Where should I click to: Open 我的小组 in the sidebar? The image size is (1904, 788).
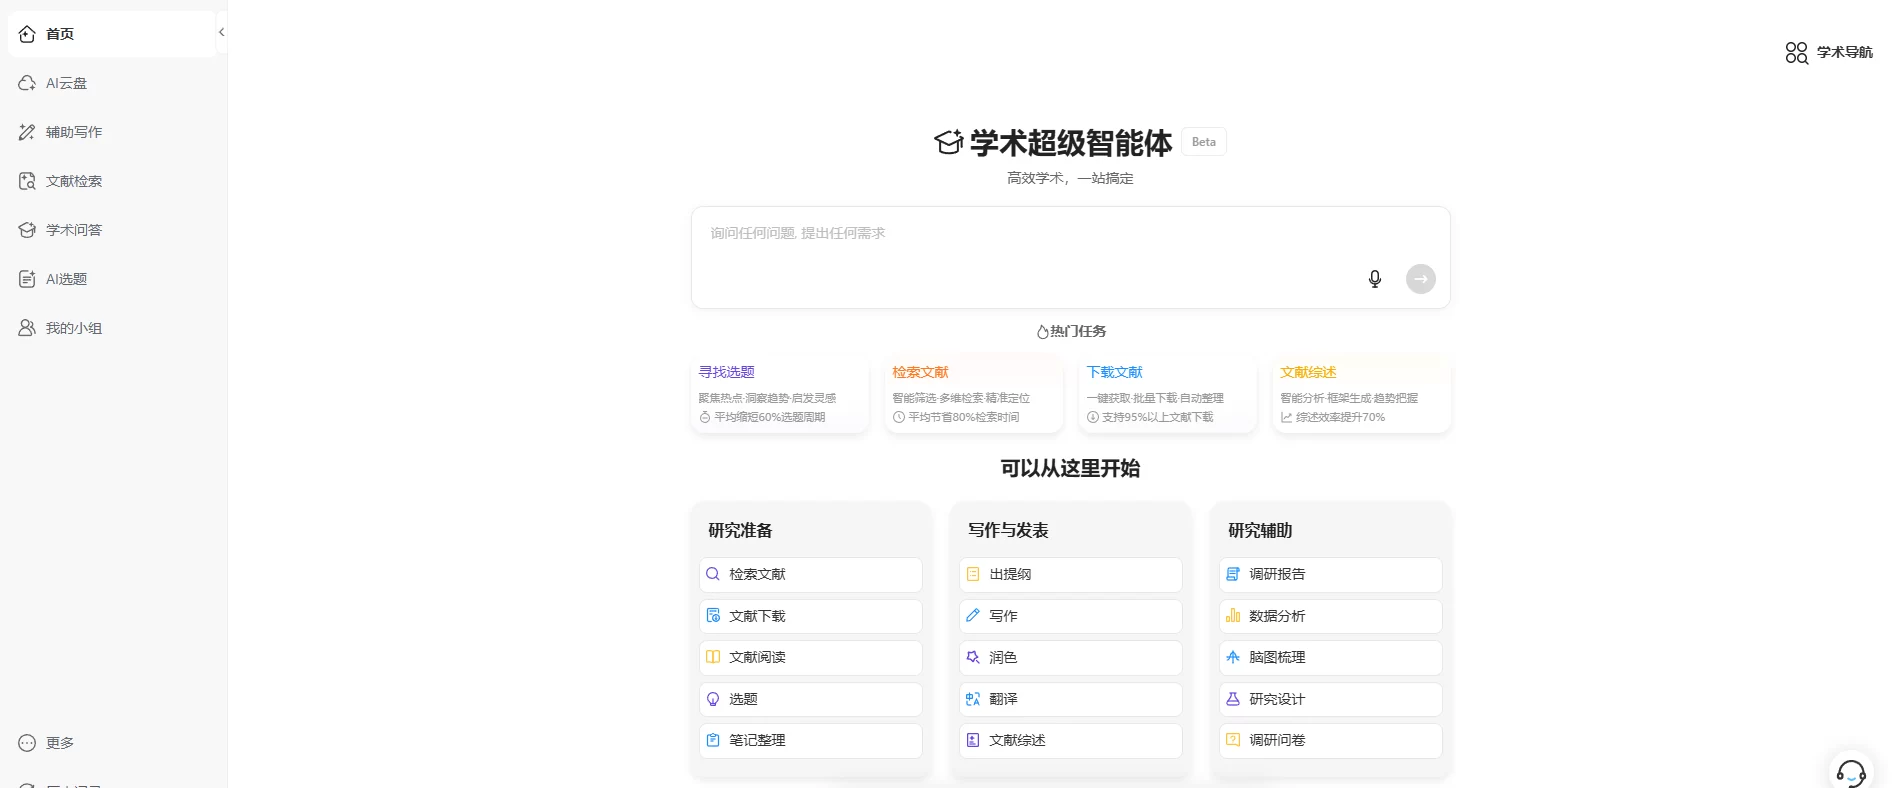[112, 328]
